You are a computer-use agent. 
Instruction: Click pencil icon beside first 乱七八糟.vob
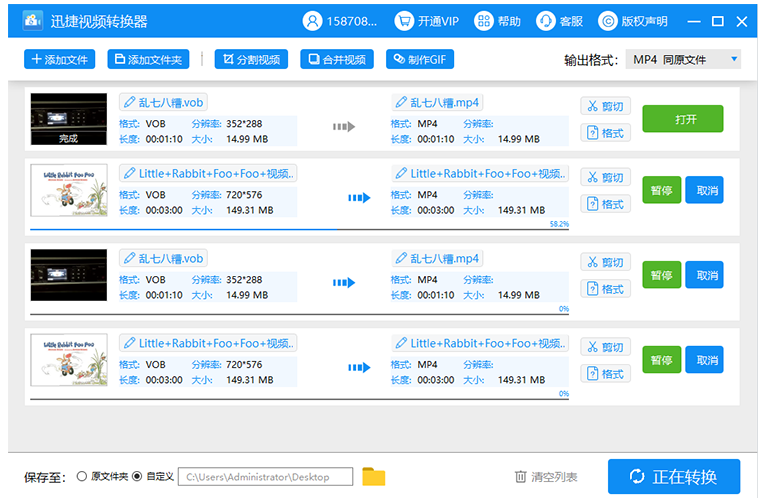(x=129, y=102)
